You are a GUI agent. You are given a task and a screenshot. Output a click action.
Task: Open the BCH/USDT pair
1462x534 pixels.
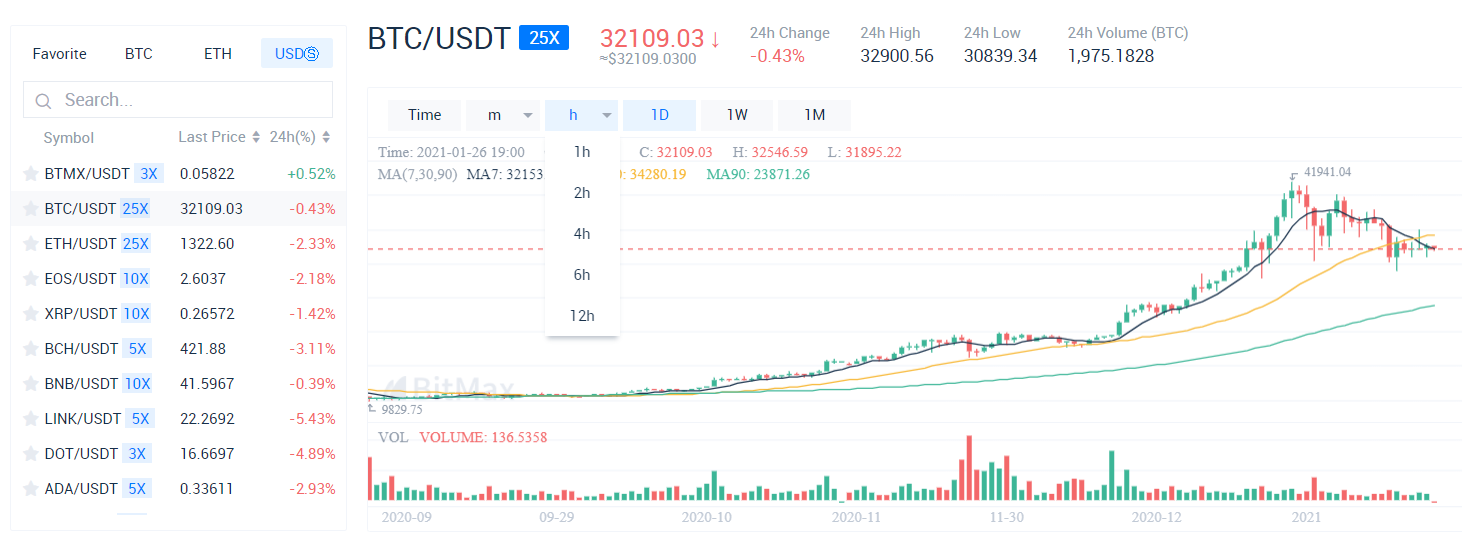coord(179,349)
